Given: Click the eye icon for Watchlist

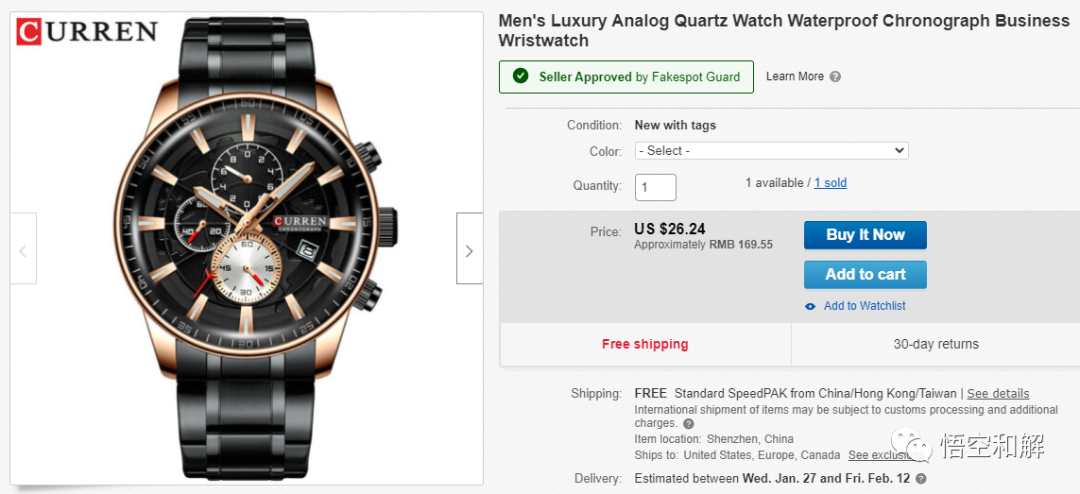Looking at the screenshot, I should pyautogui.click(x=810, y=306).
